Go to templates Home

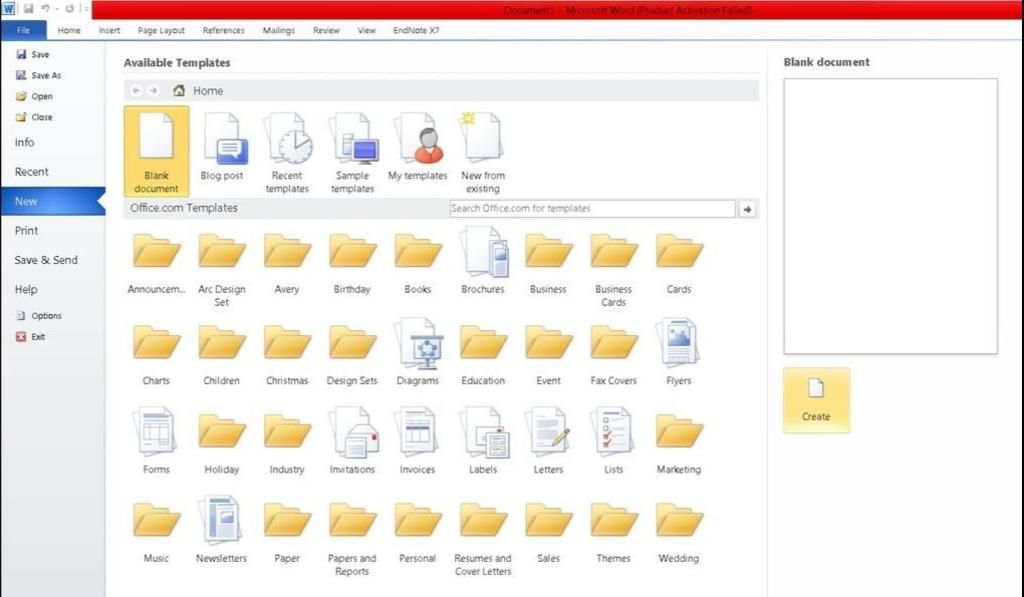(199, 91)
